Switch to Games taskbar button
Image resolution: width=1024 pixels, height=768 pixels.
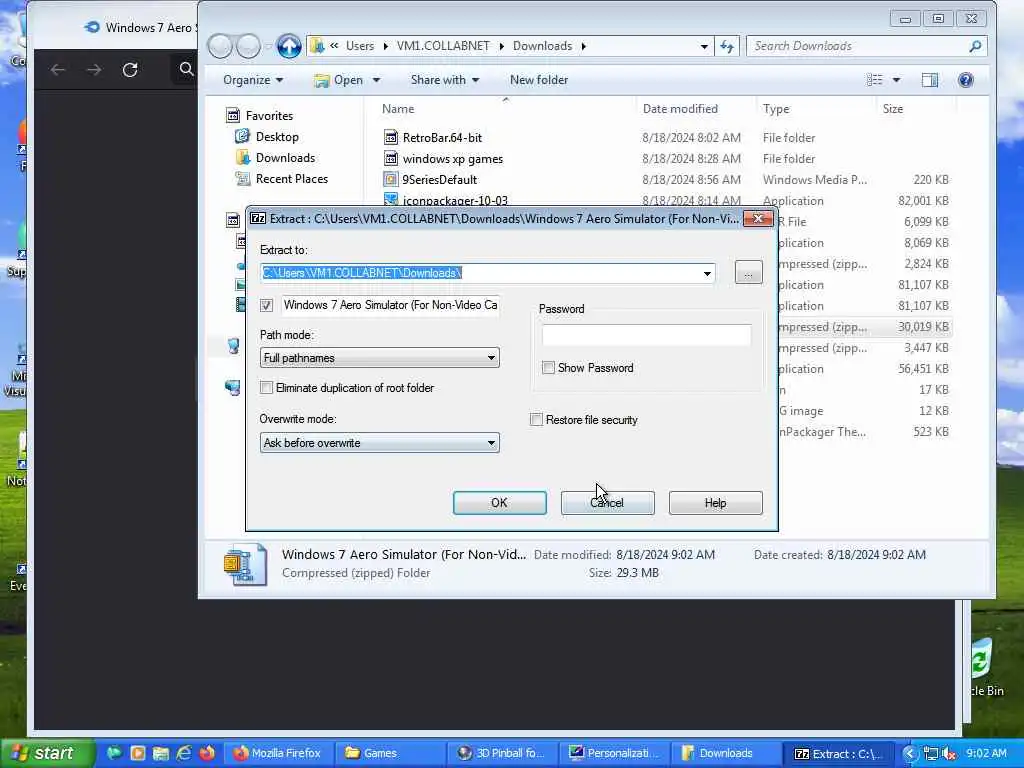[x=391, y=753]
